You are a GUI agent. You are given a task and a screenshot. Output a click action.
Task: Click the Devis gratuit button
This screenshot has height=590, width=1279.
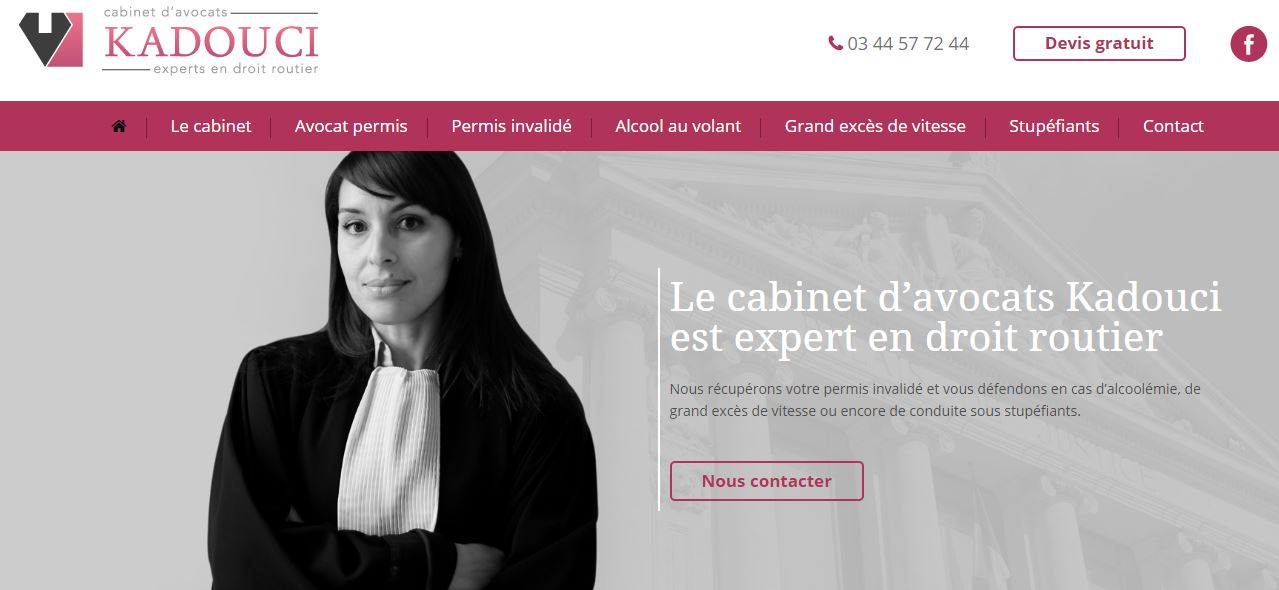[x=1099, y=43]
